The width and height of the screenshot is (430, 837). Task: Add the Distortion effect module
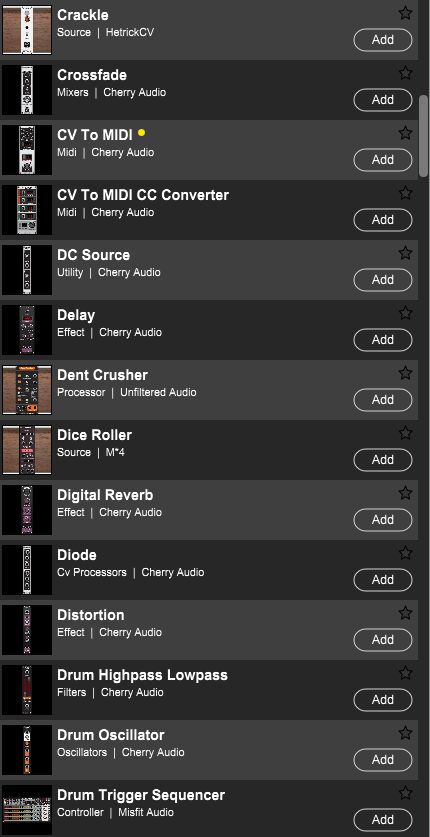coord(383,639)
